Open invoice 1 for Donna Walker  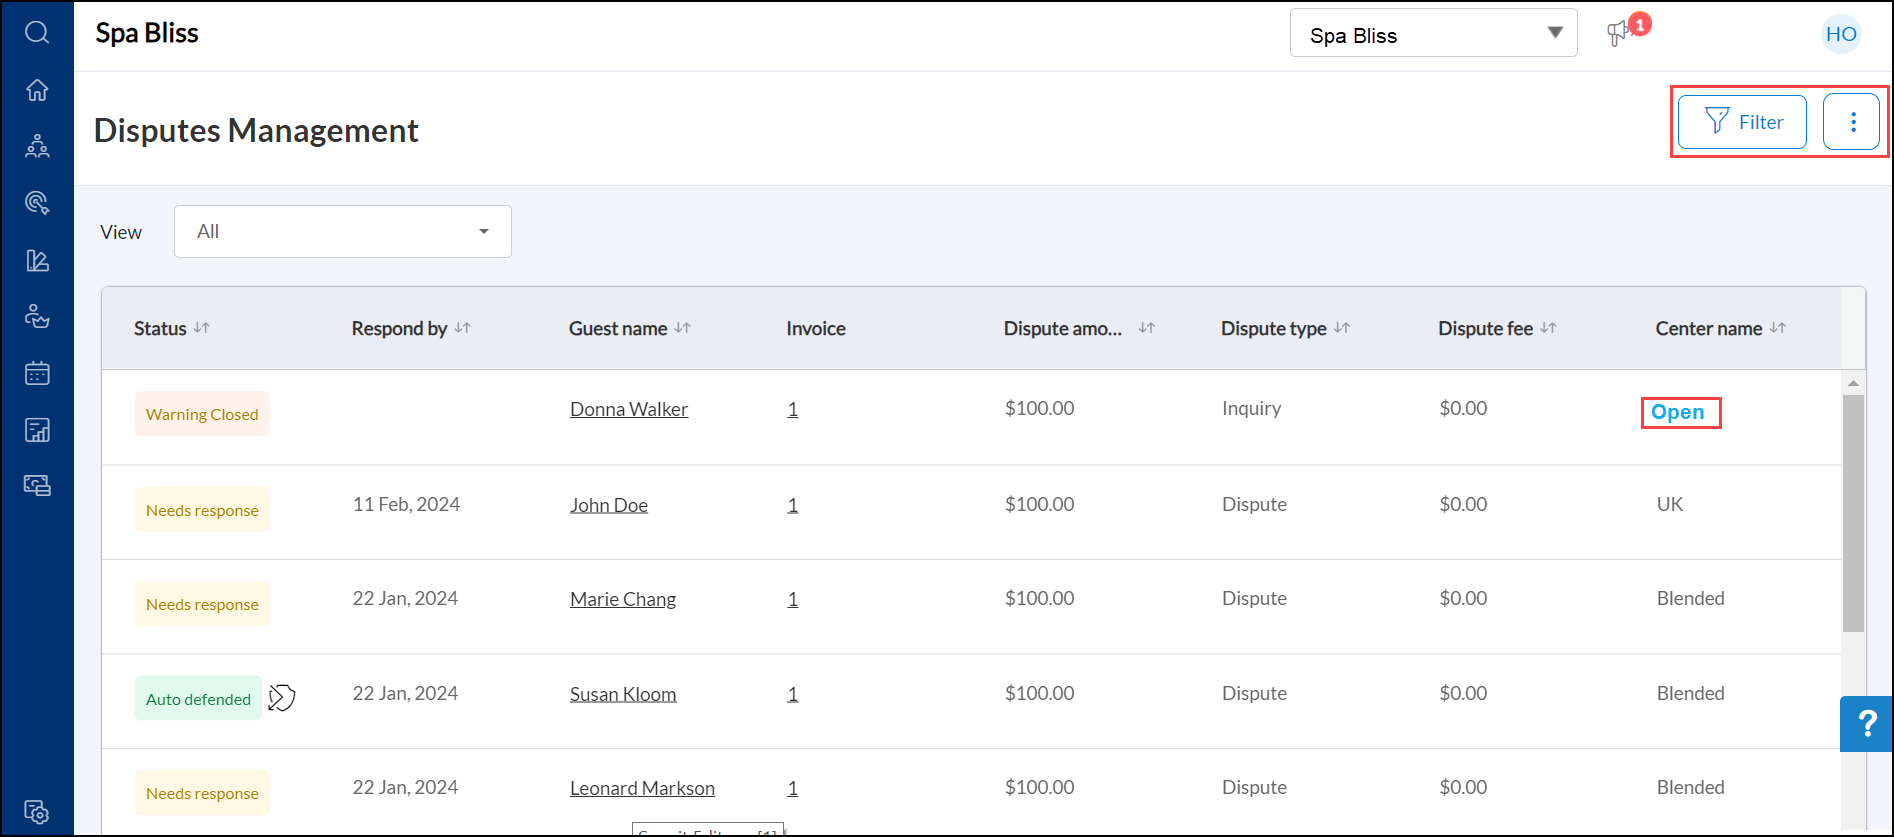coord(793,409)
